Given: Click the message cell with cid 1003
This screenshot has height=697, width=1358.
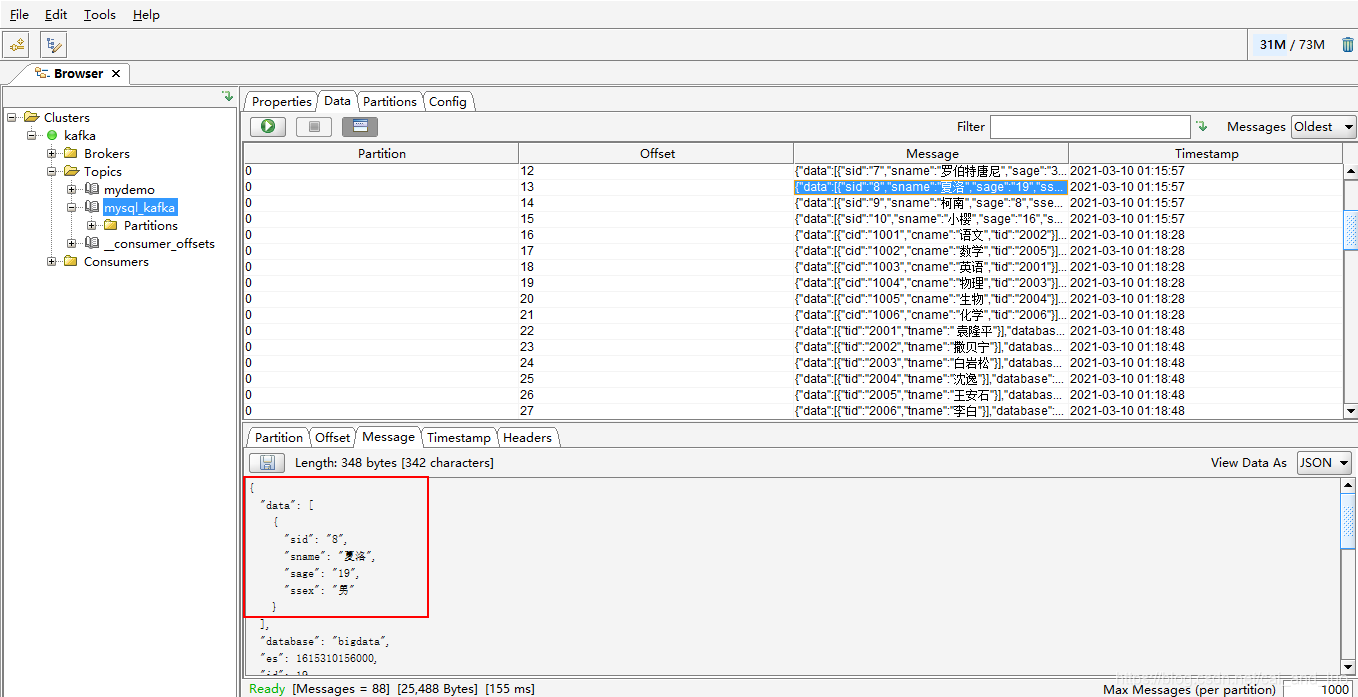Looking at the screenshot, I should coord(931,267).
